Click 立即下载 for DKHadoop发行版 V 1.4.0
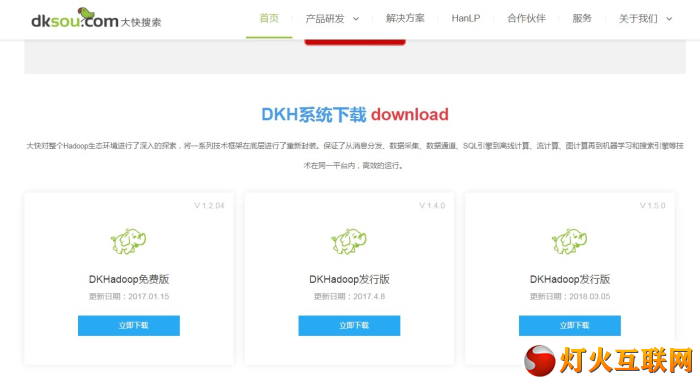The height and width of the screenshot is (385, 700). click(x=350, y=326)
